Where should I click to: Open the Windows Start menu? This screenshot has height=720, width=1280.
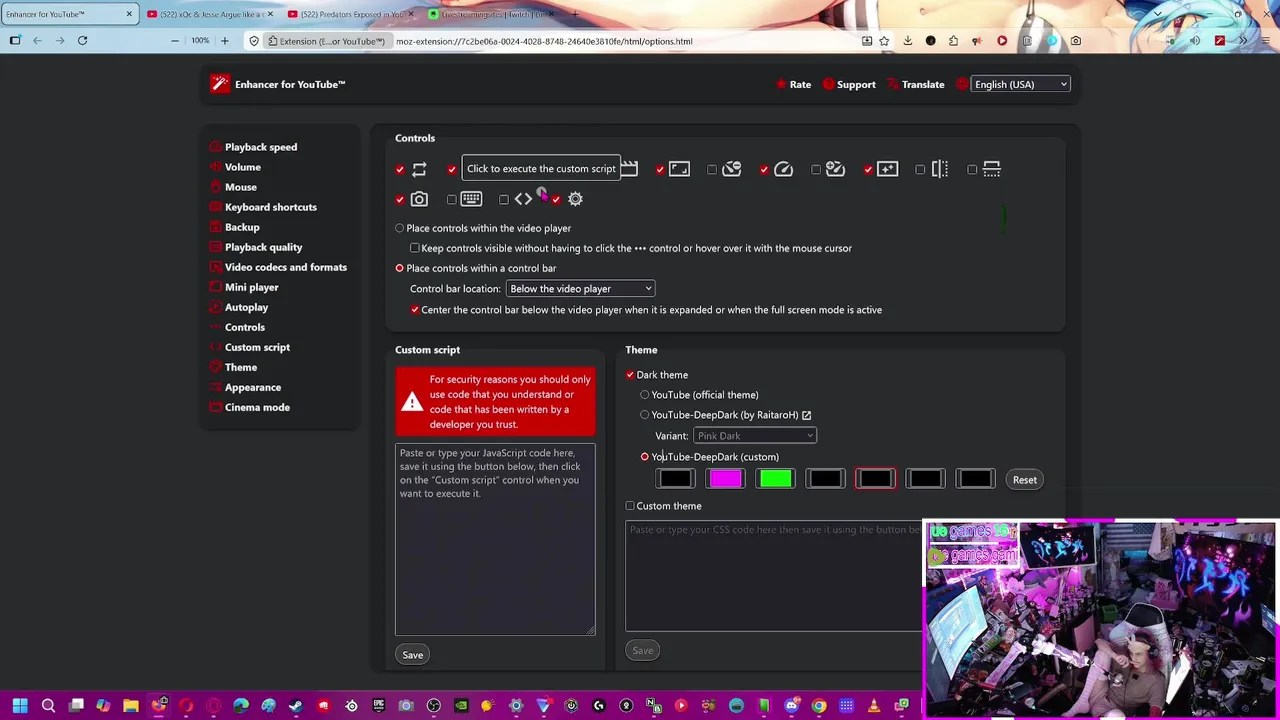[20, 706]
